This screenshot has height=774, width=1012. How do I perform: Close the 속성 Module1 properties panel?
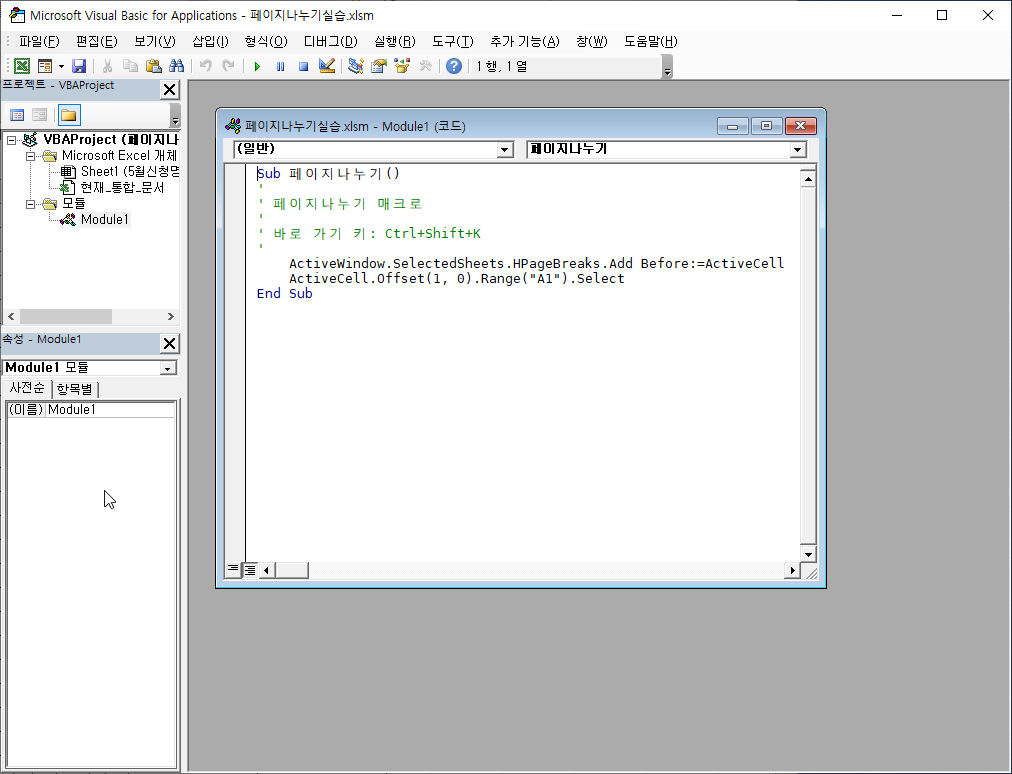tap(169, 343)
